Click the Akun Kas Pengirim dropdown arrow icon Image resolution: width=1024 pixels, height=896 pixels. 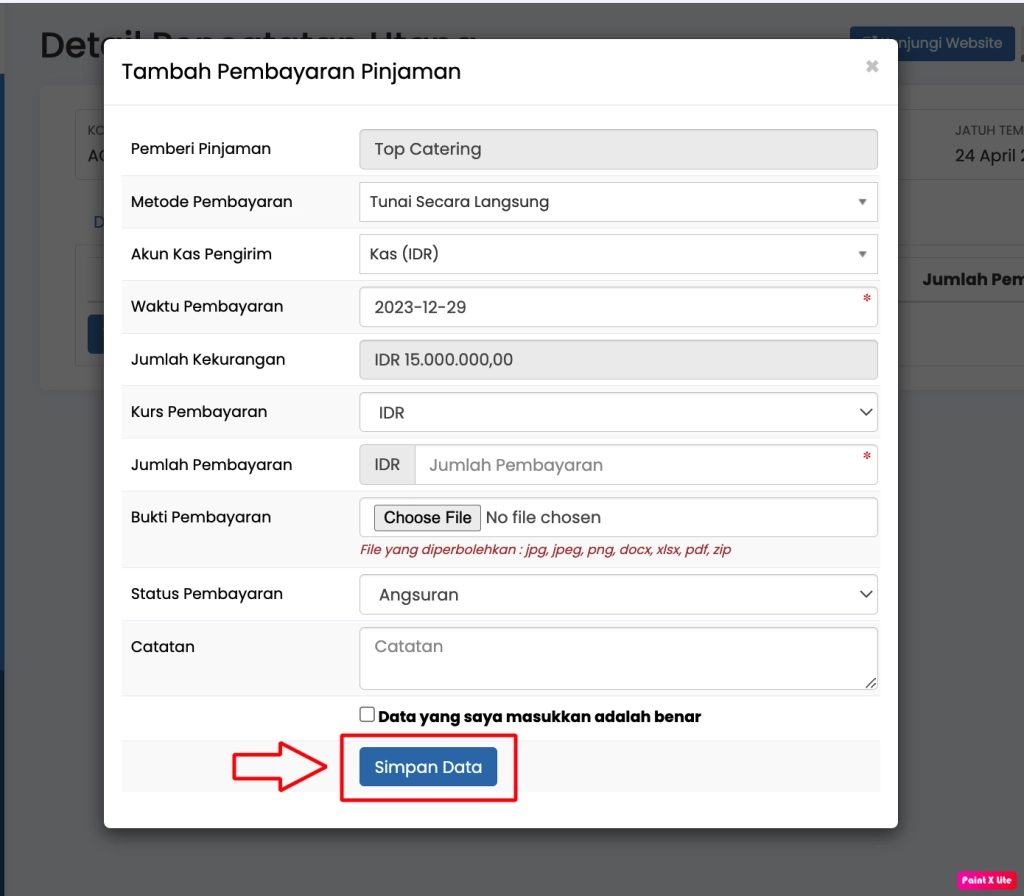coord(862,254)
